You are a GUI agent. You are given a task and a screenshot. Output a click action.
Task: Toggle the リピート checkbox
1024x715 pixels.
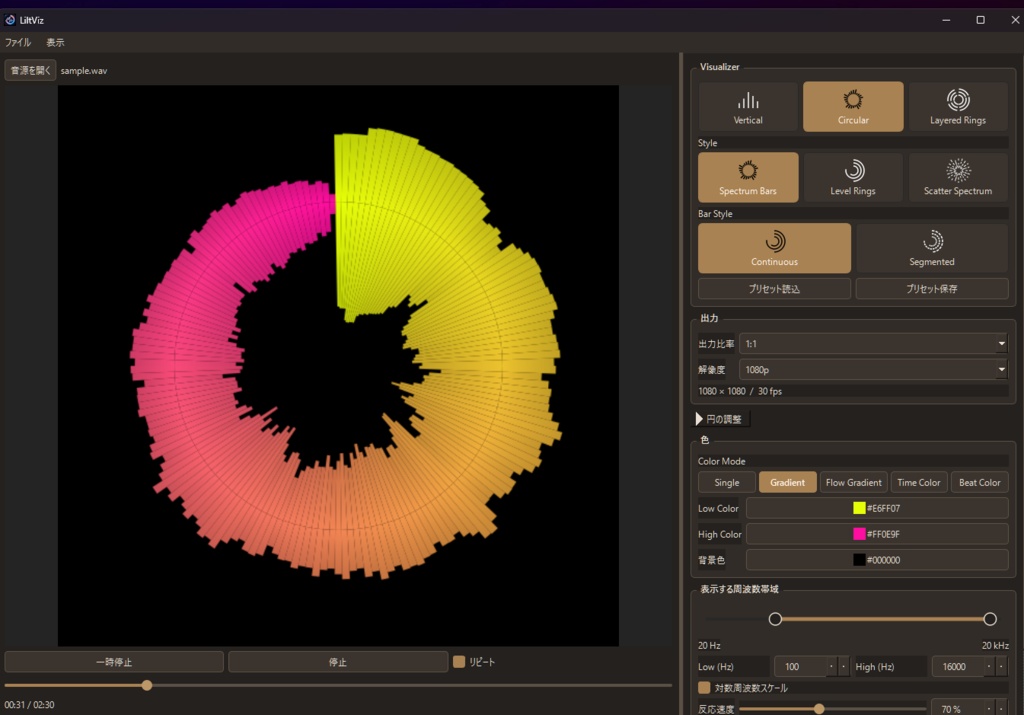(459, 661)
